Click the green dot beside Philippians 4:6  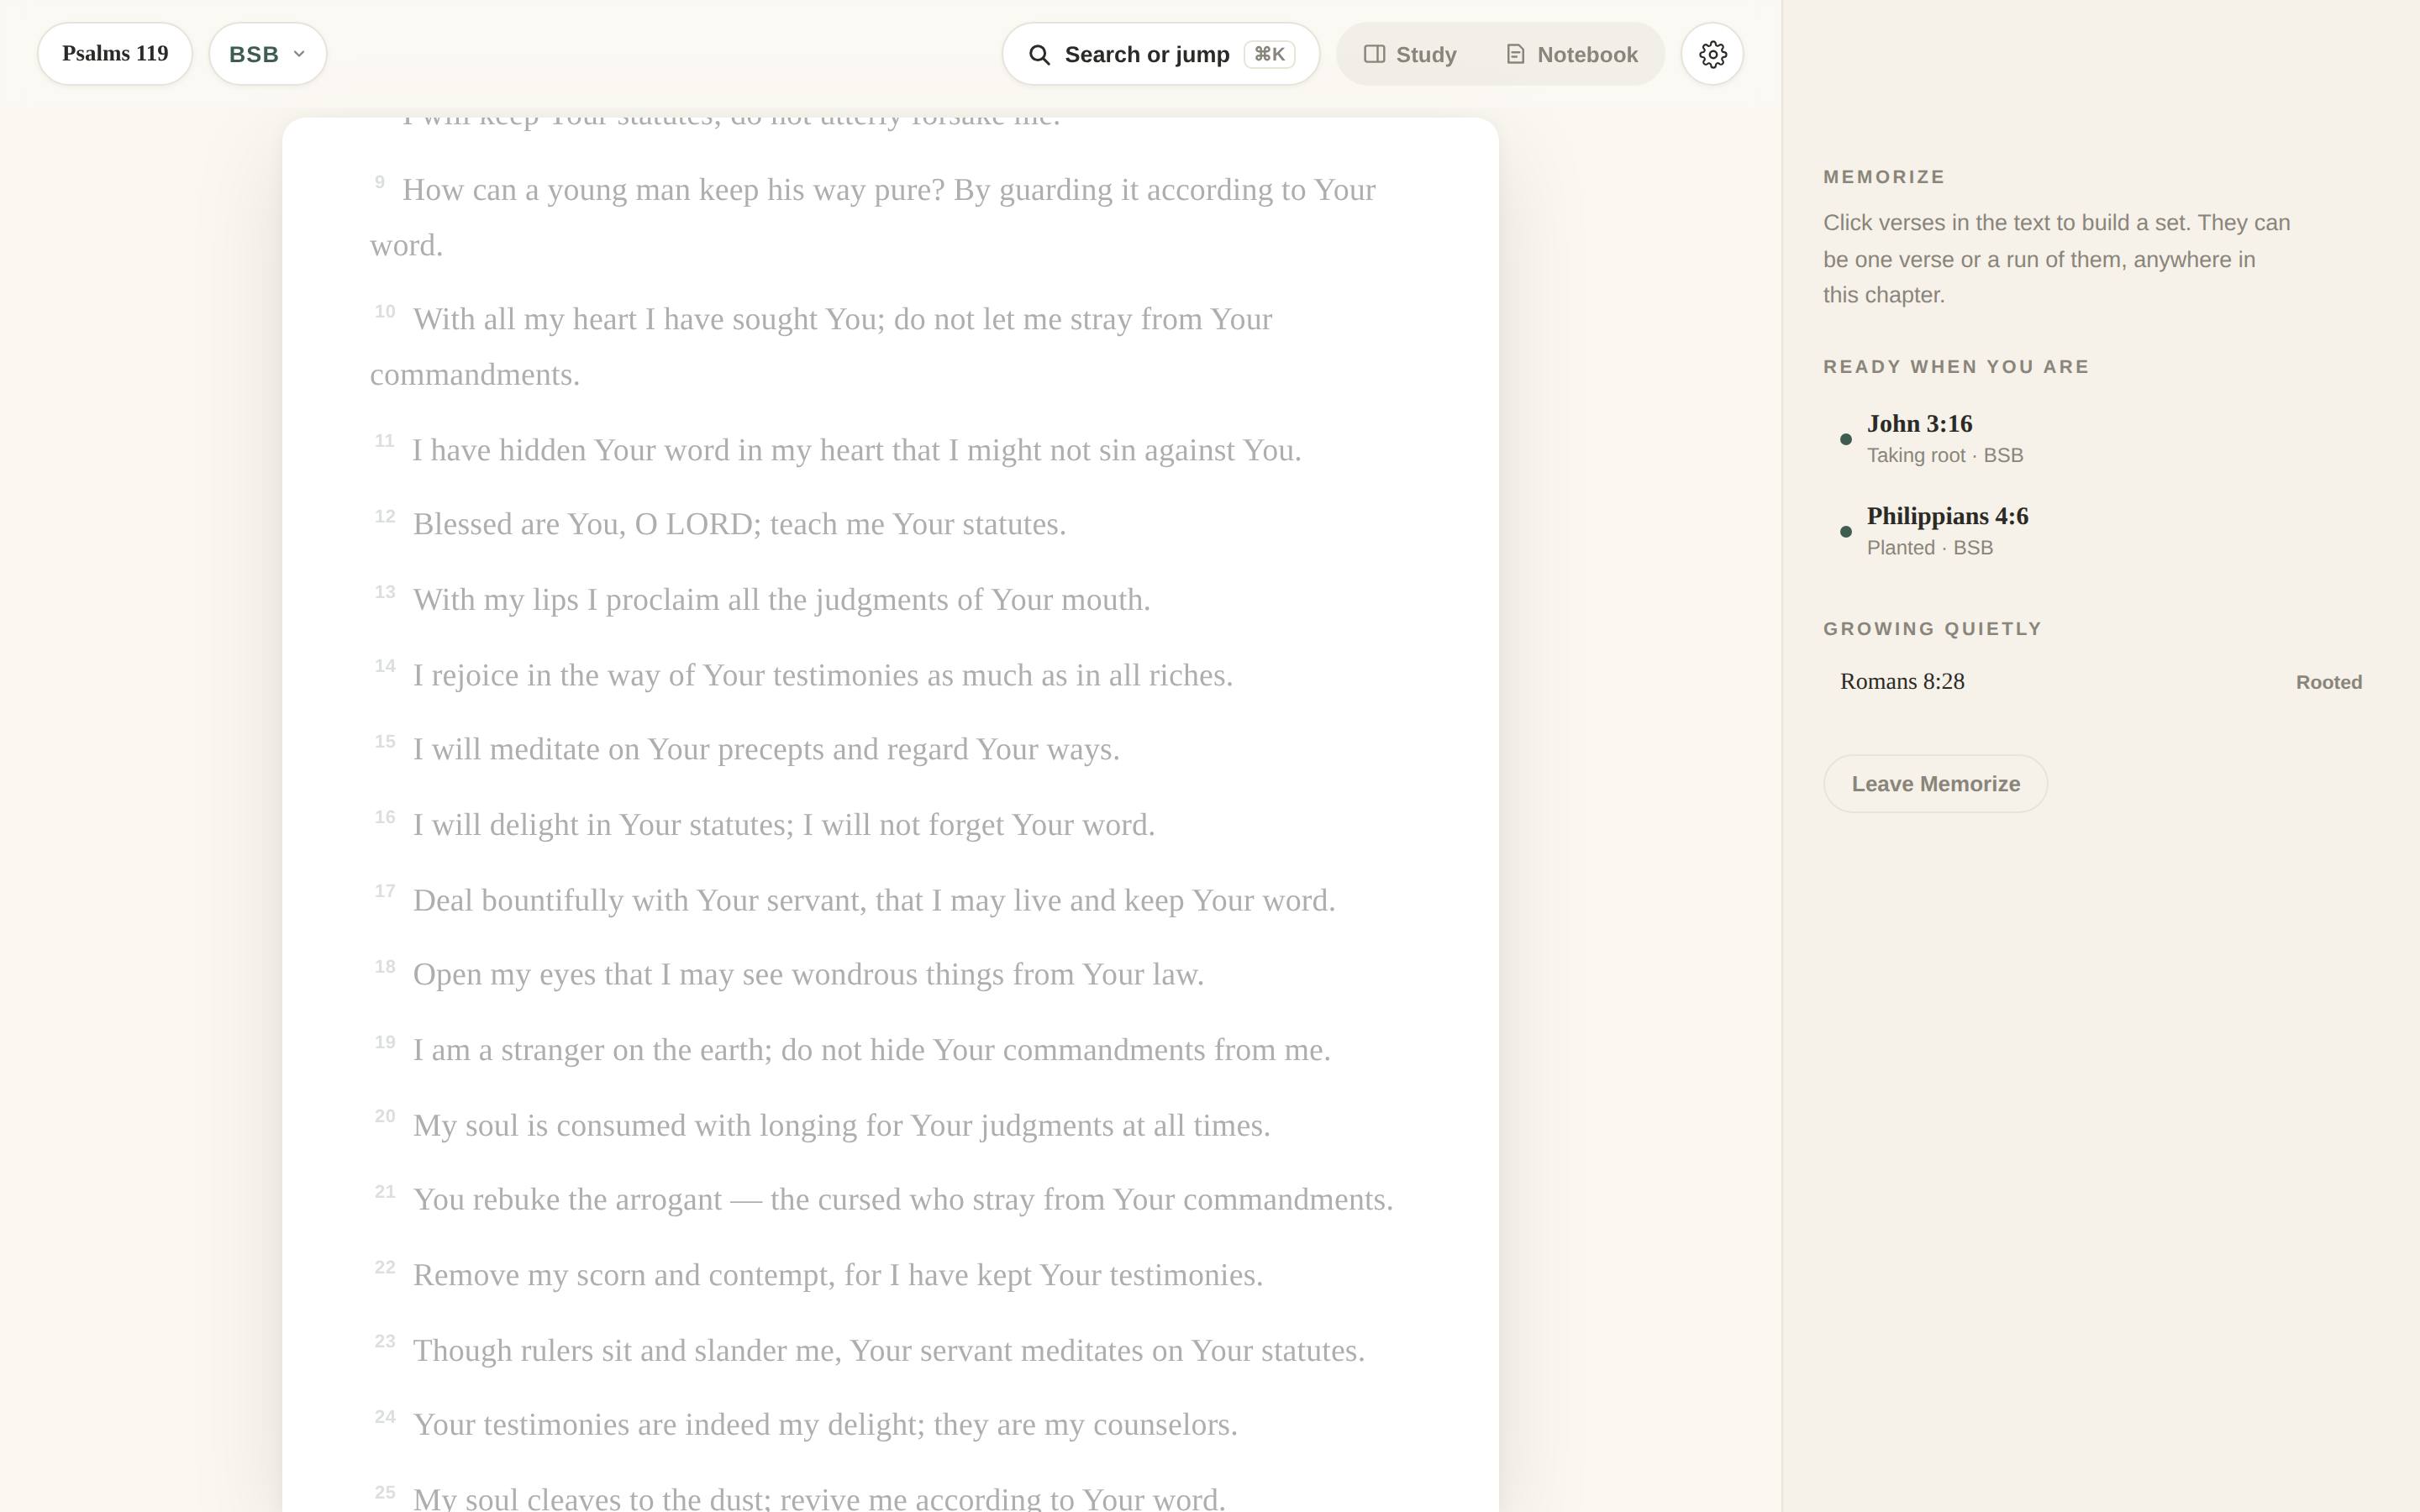[x=1846, y=532]
